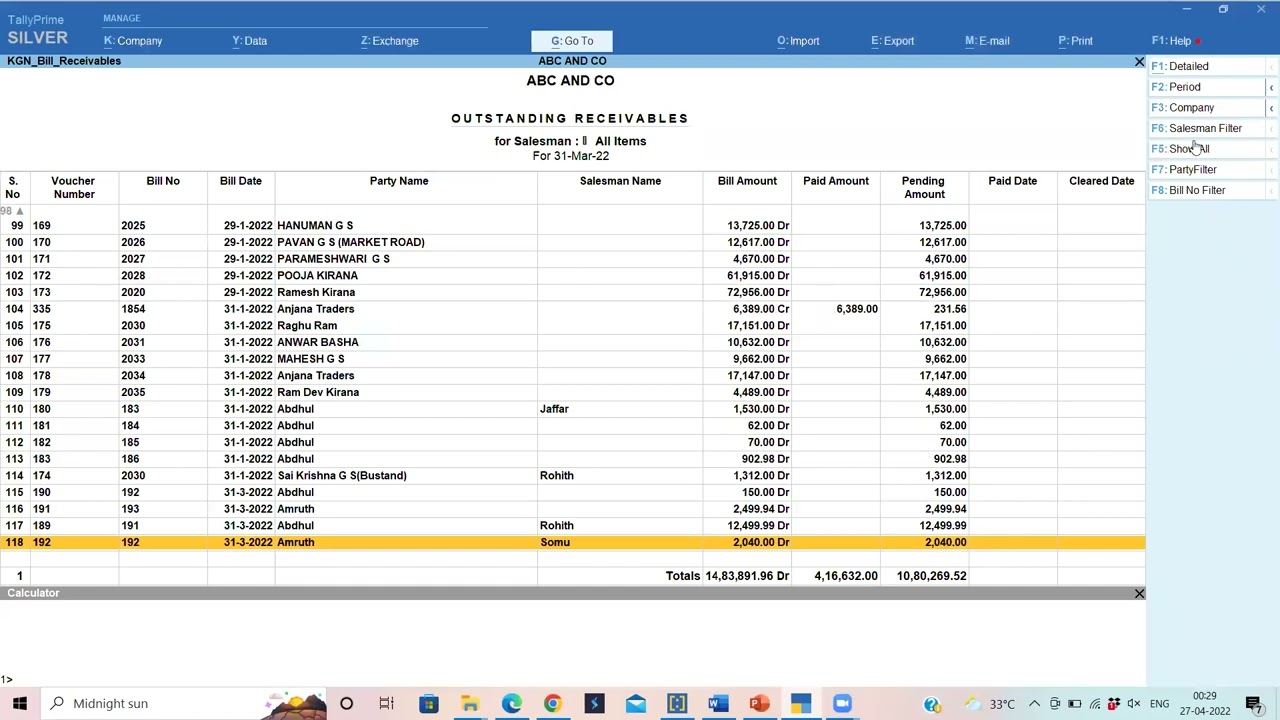Screen dimensions: 1280x720
Task: Click the weather 33°C tray widget
Action: pyautogui.click(x=990, y=704)
